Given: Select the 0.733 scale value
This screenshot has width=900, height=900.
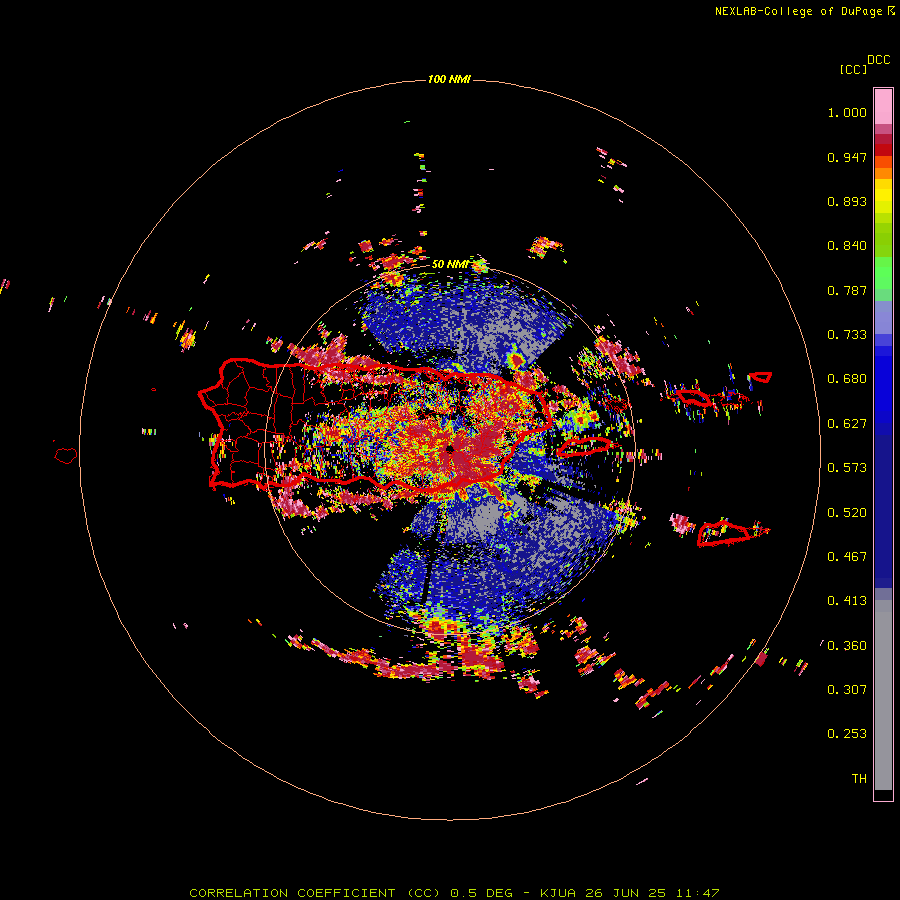Looking at the screenshot, I should (847, 335).
